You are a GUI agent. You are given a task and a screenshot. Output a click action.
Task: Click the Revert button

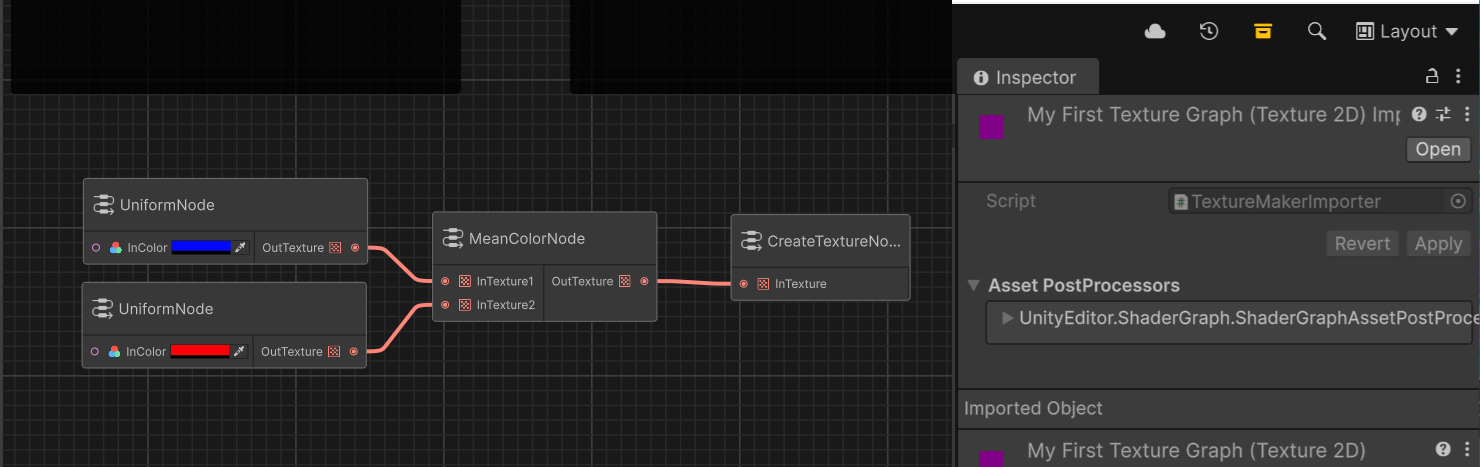(1362, 243)
